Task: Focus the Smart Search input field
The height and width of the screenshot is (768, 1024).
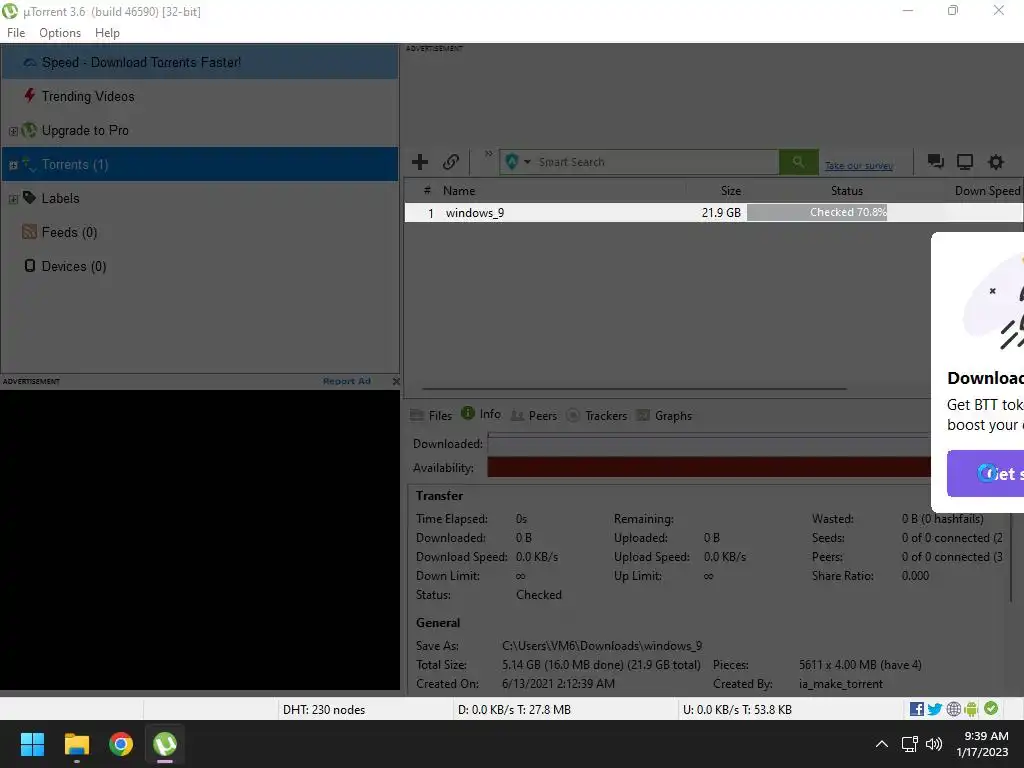Action: tap(656, 162)
